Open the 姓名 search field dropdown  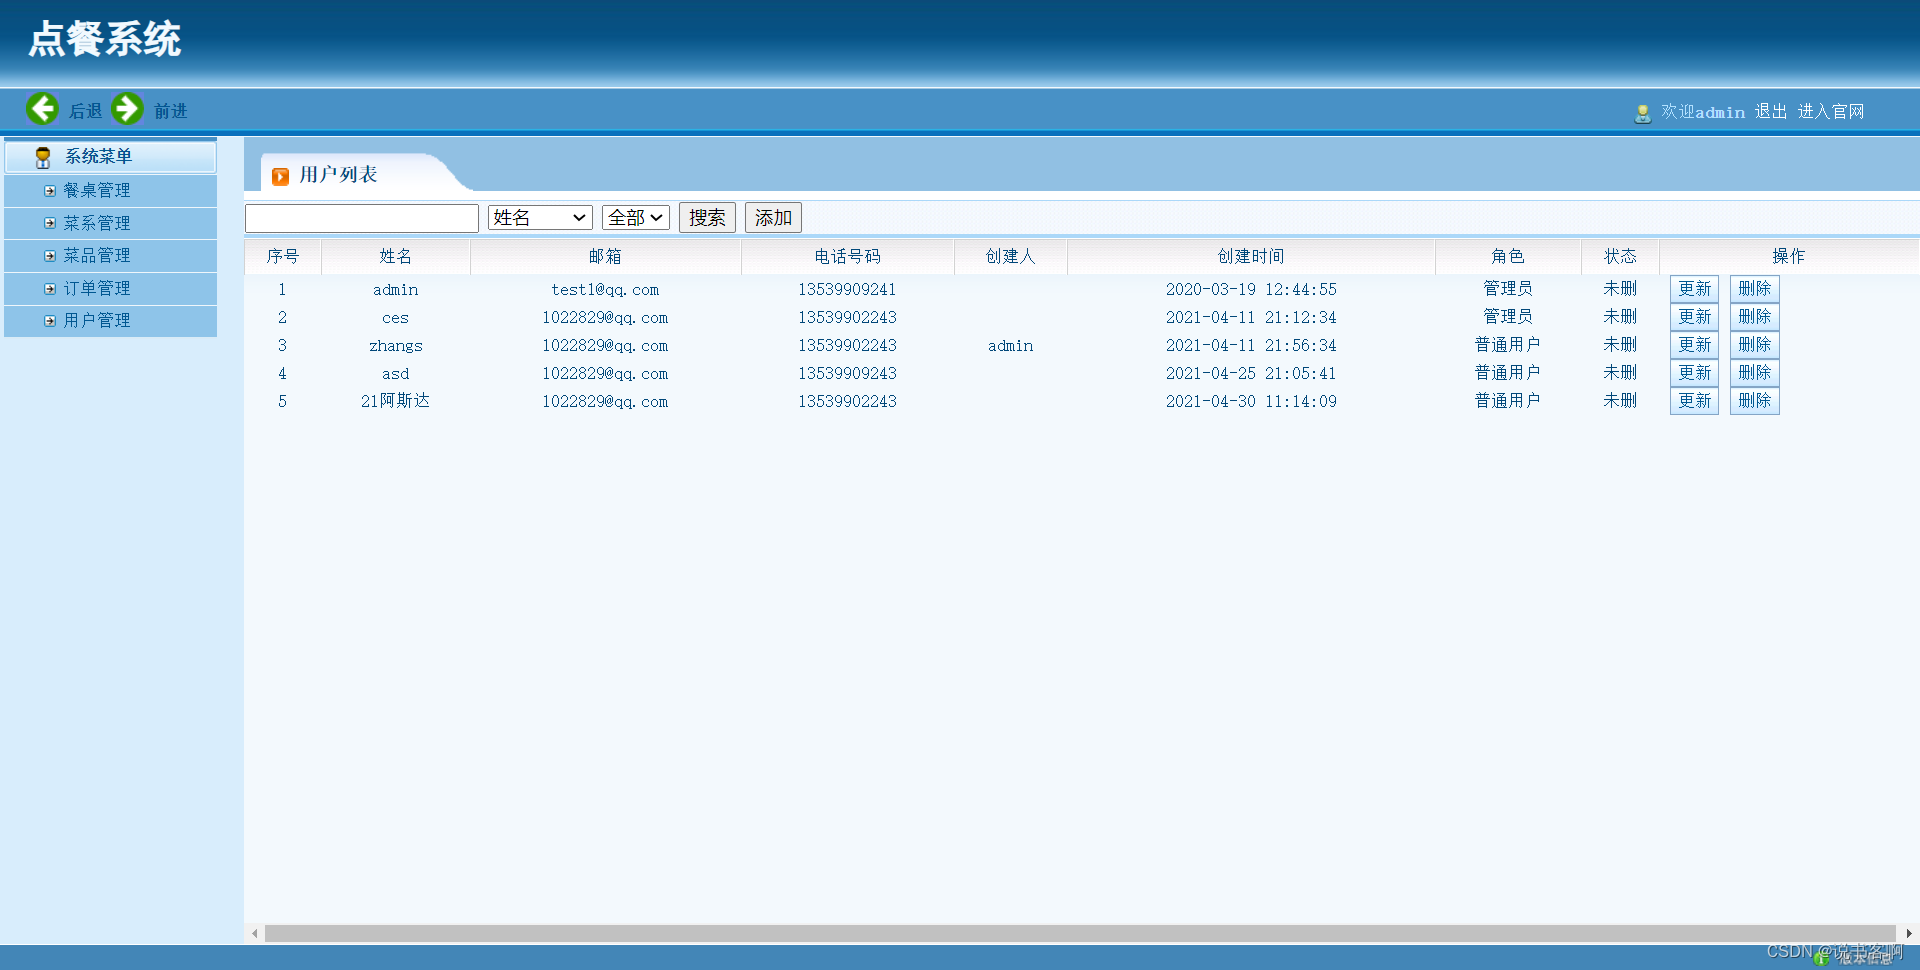pos(540,217)
